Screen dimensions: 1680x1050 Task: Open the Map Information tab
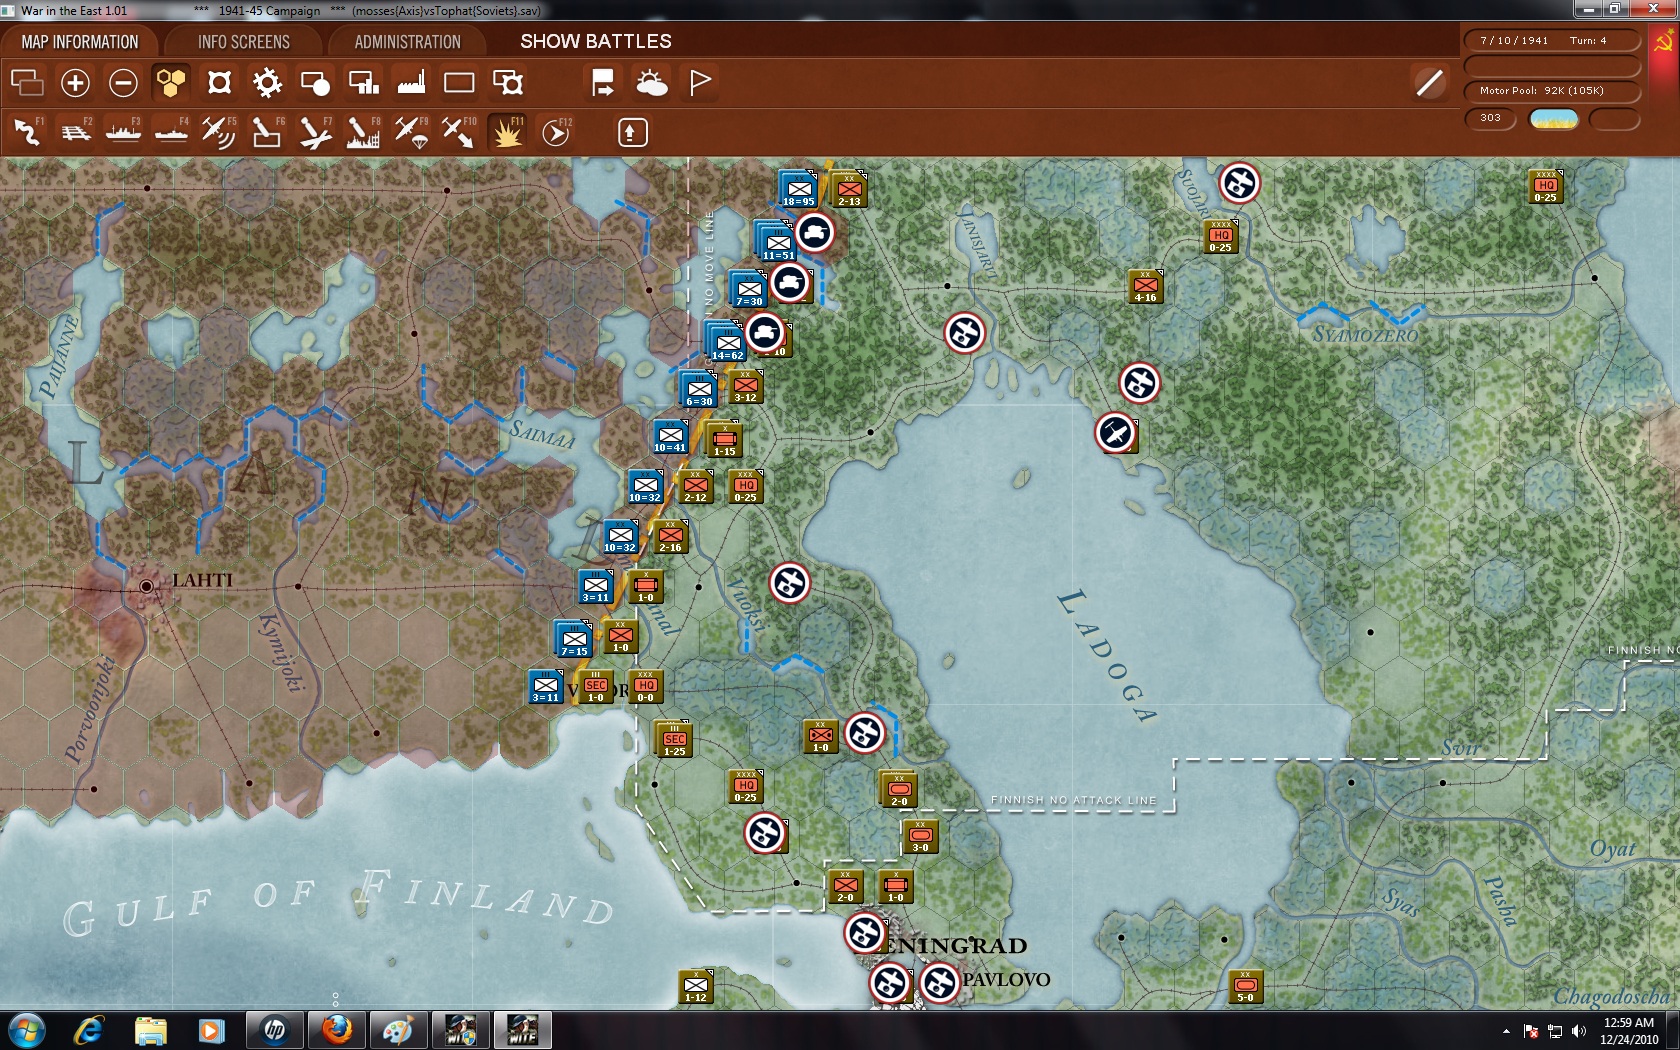click(x=80, y=42)
